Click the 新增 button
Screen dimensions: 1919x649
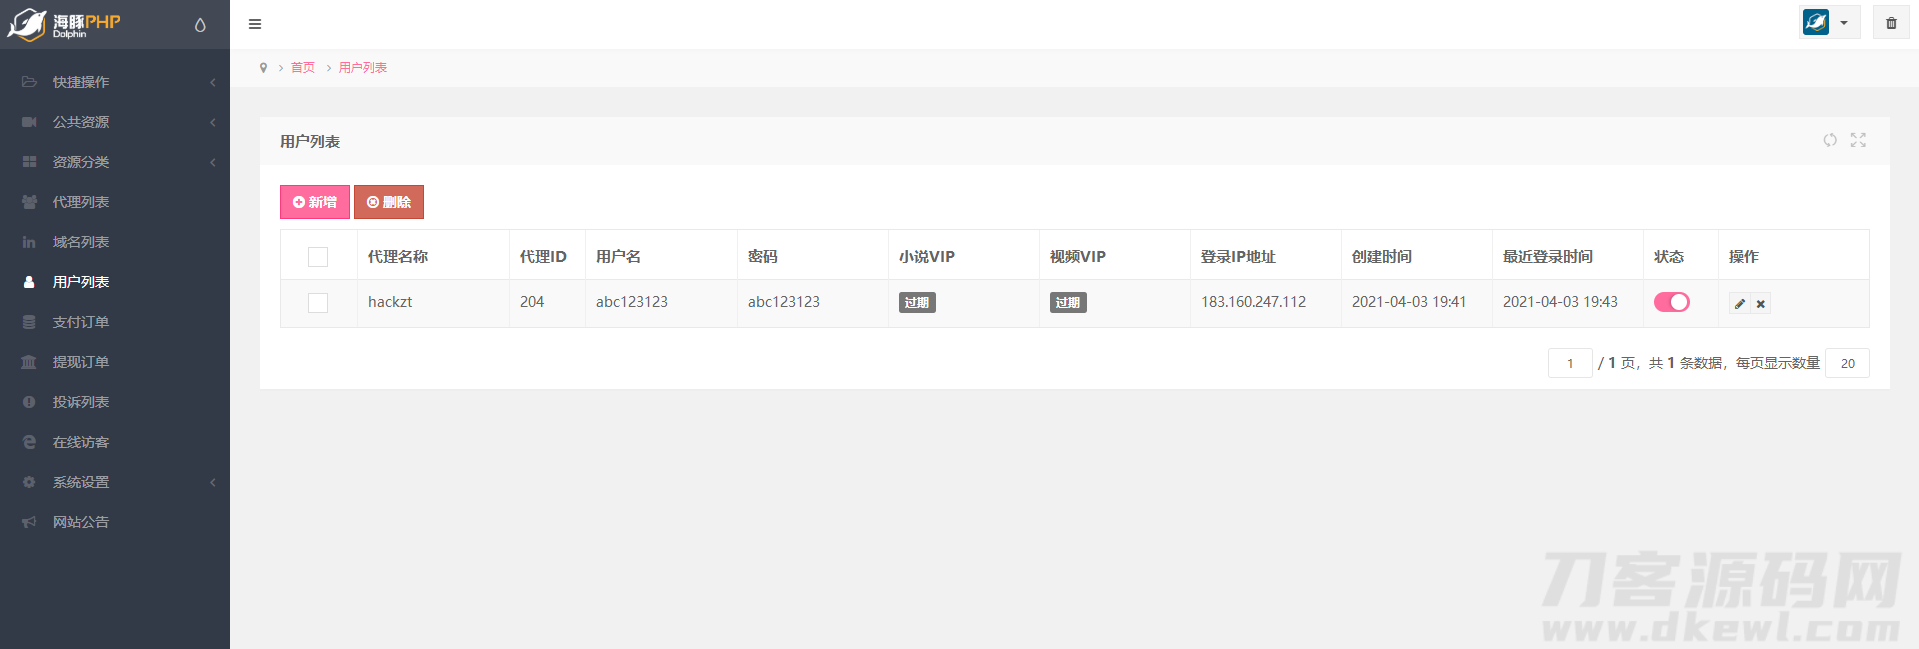pos(315,202)
